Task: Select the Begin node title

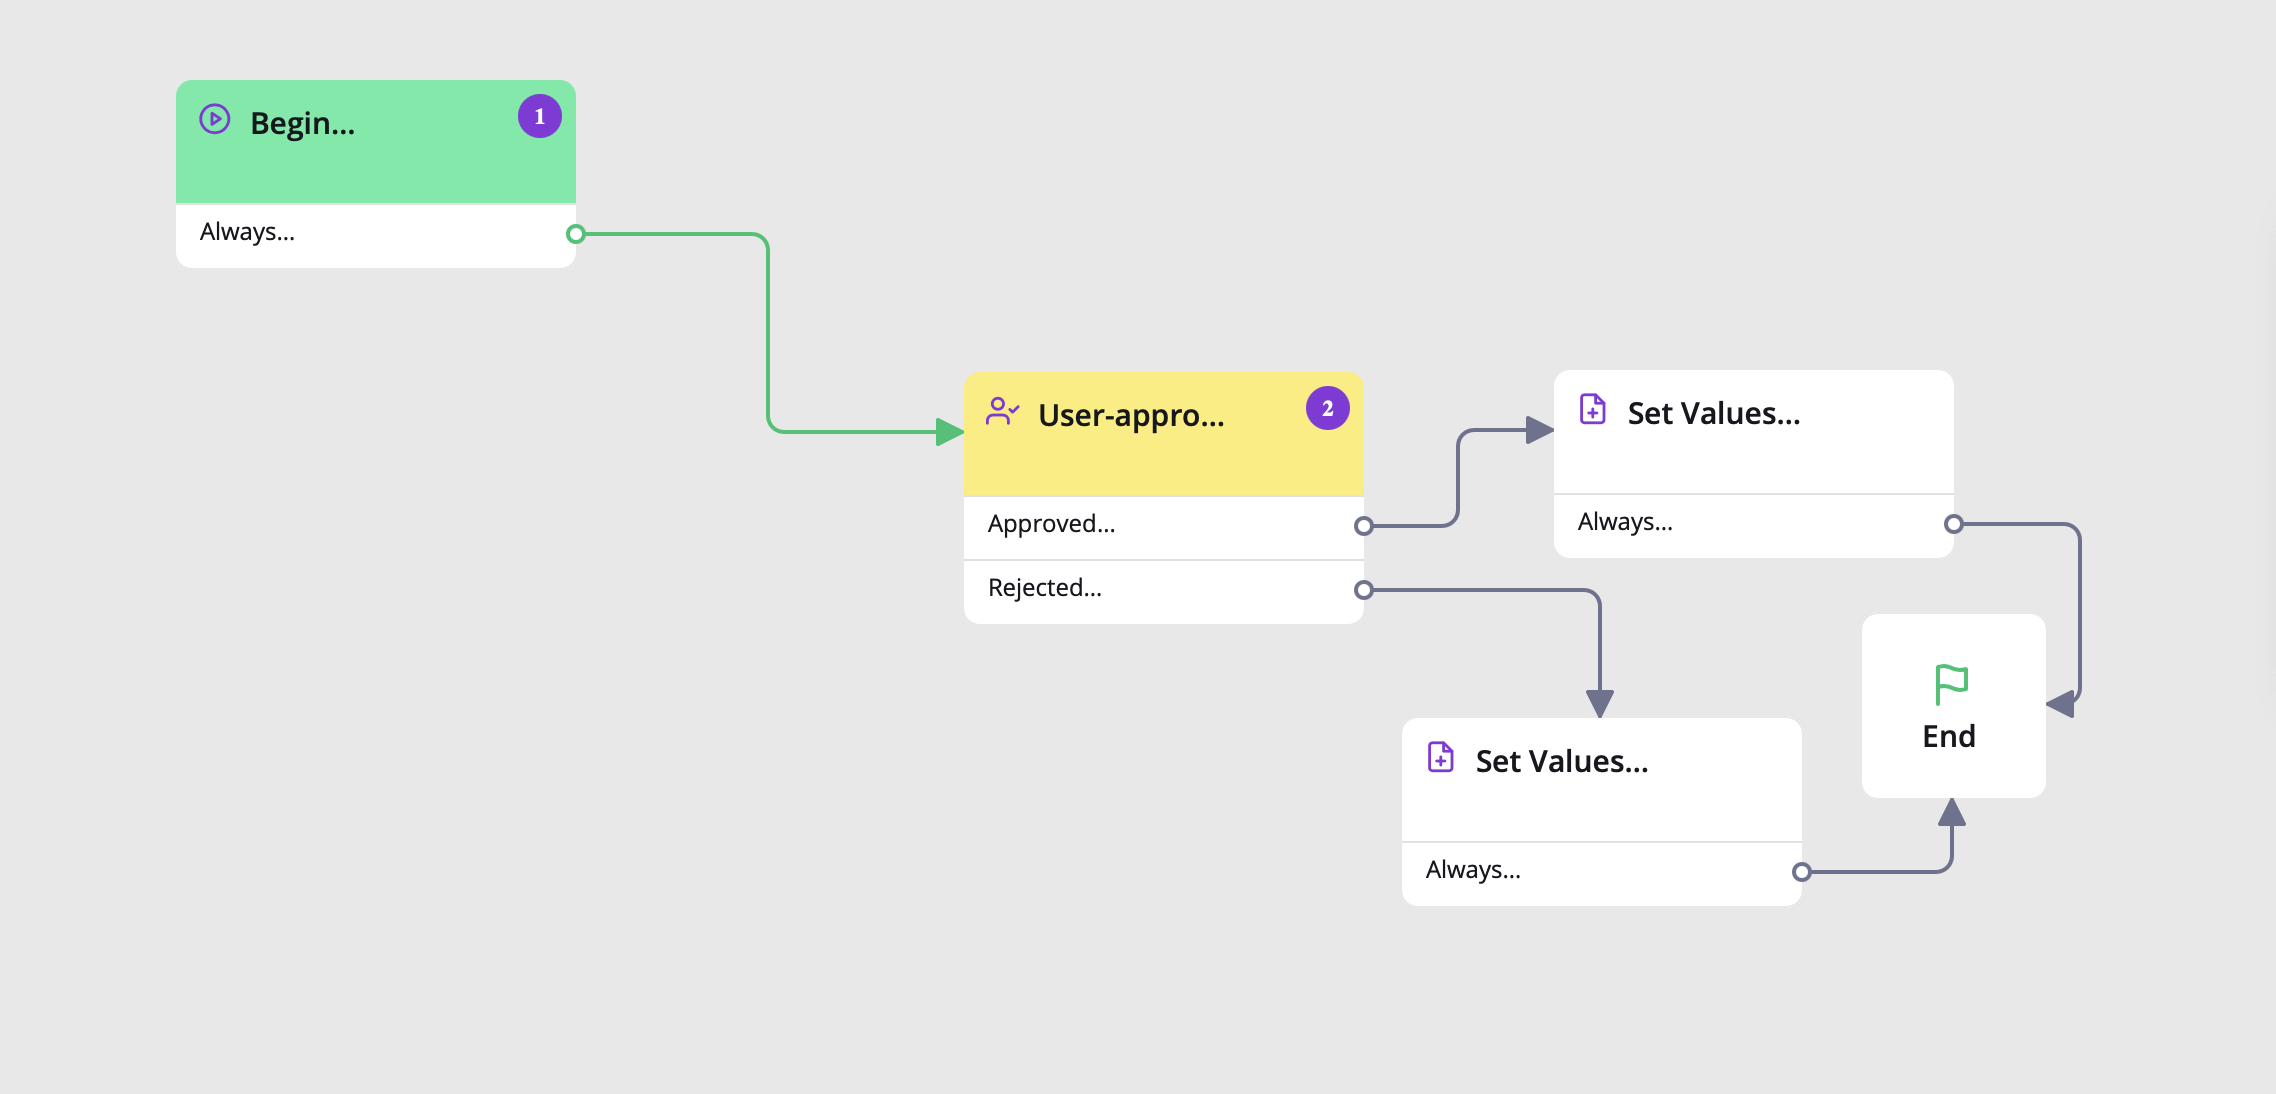Action: click(x=302, y=123)
